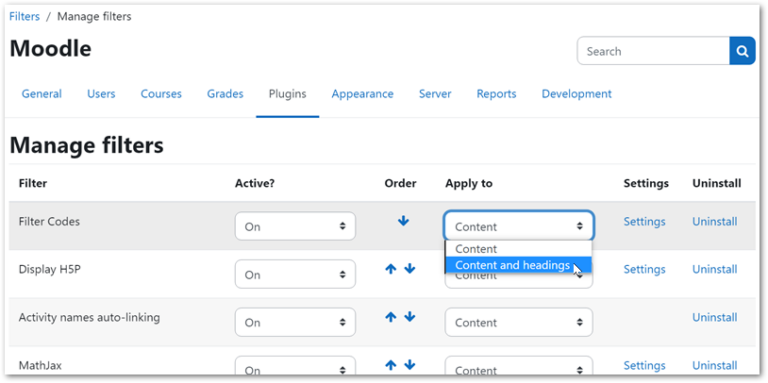The width and height of the screenshot is (768, 383).
Task: Open Display H5P Active dropdown
Action: coord(295,274)
